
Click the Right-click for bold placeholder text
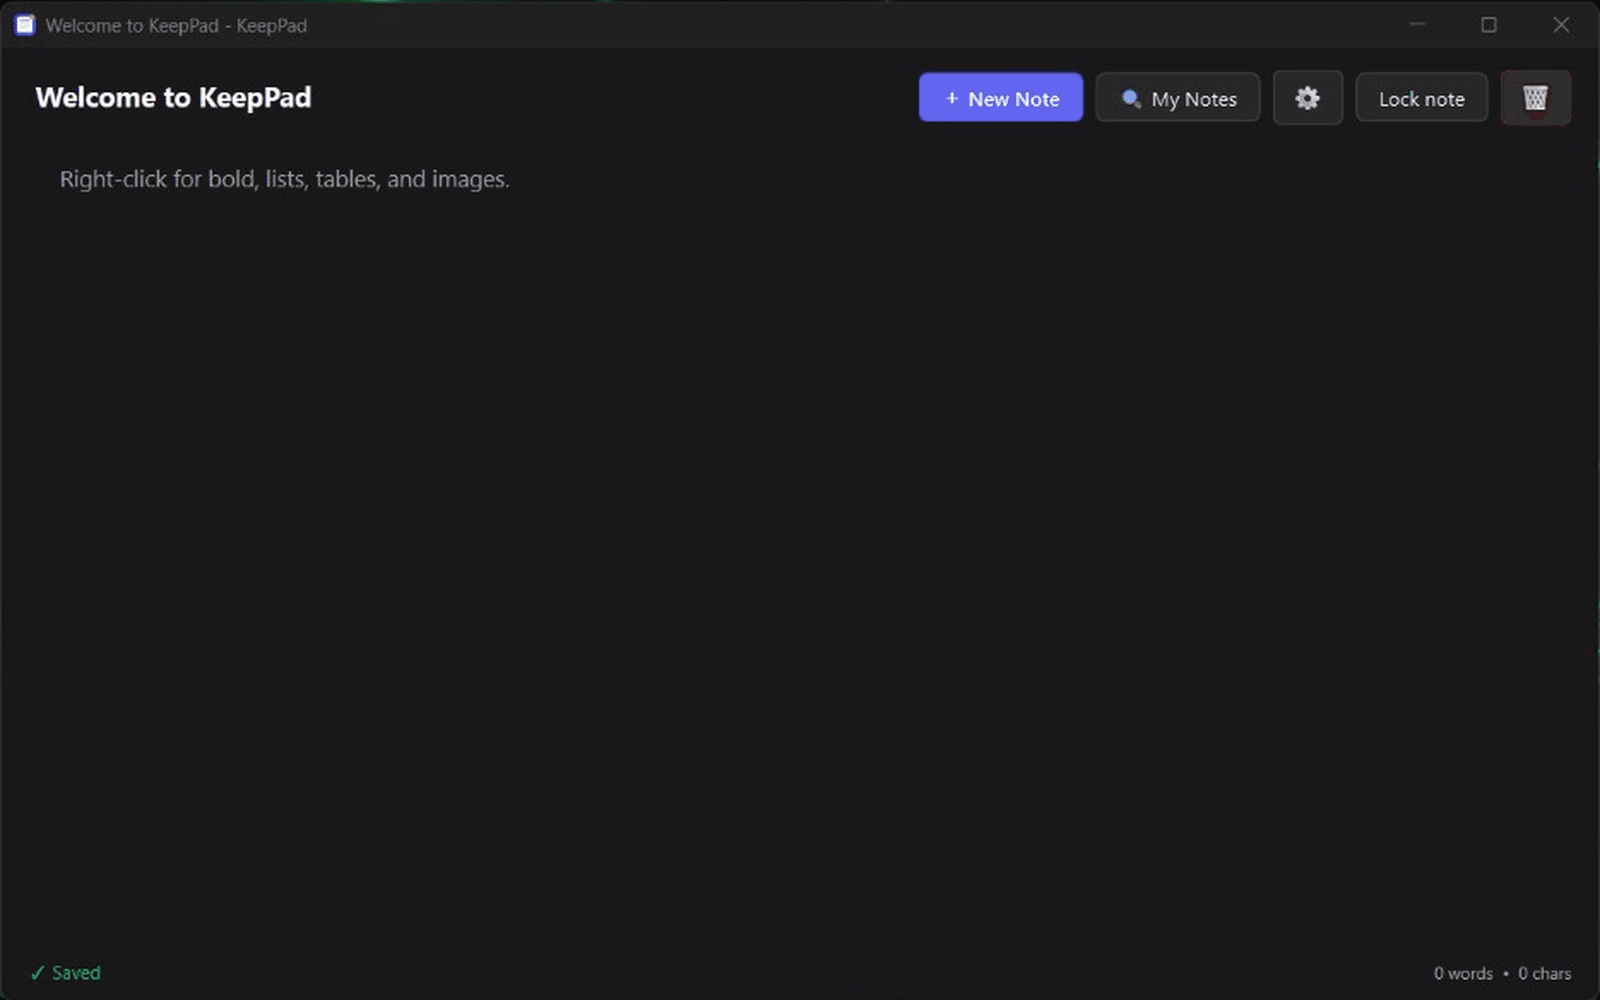pos(284,179)
